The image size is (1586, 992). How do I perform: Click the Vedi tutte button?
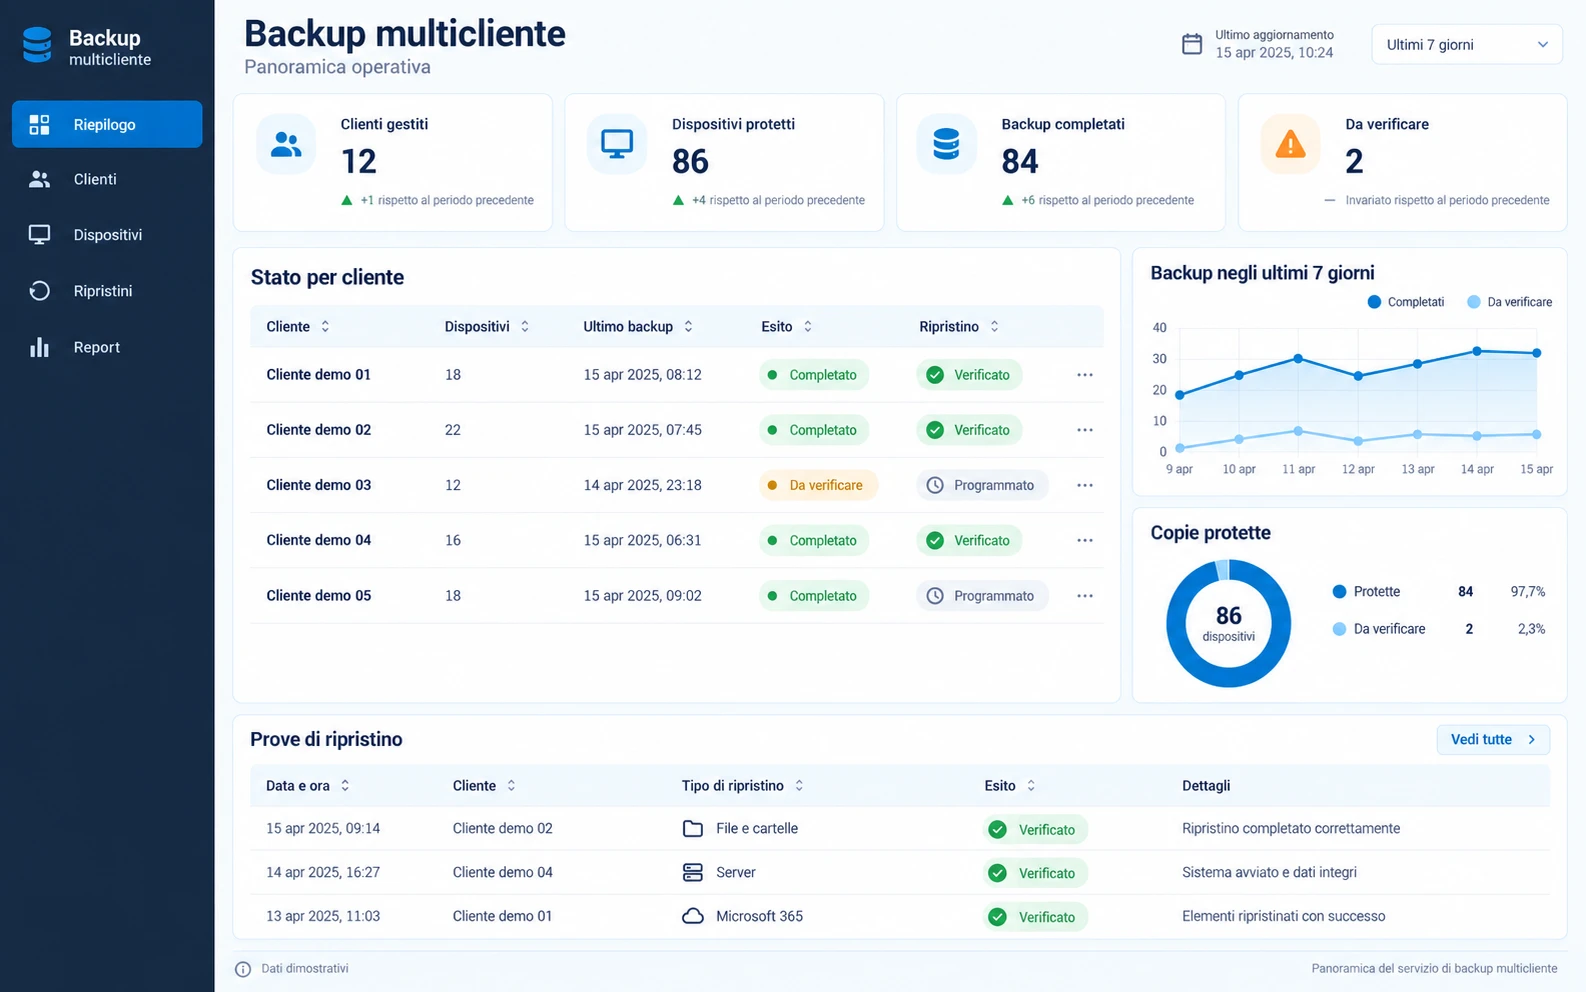(x=1493, y=740)
